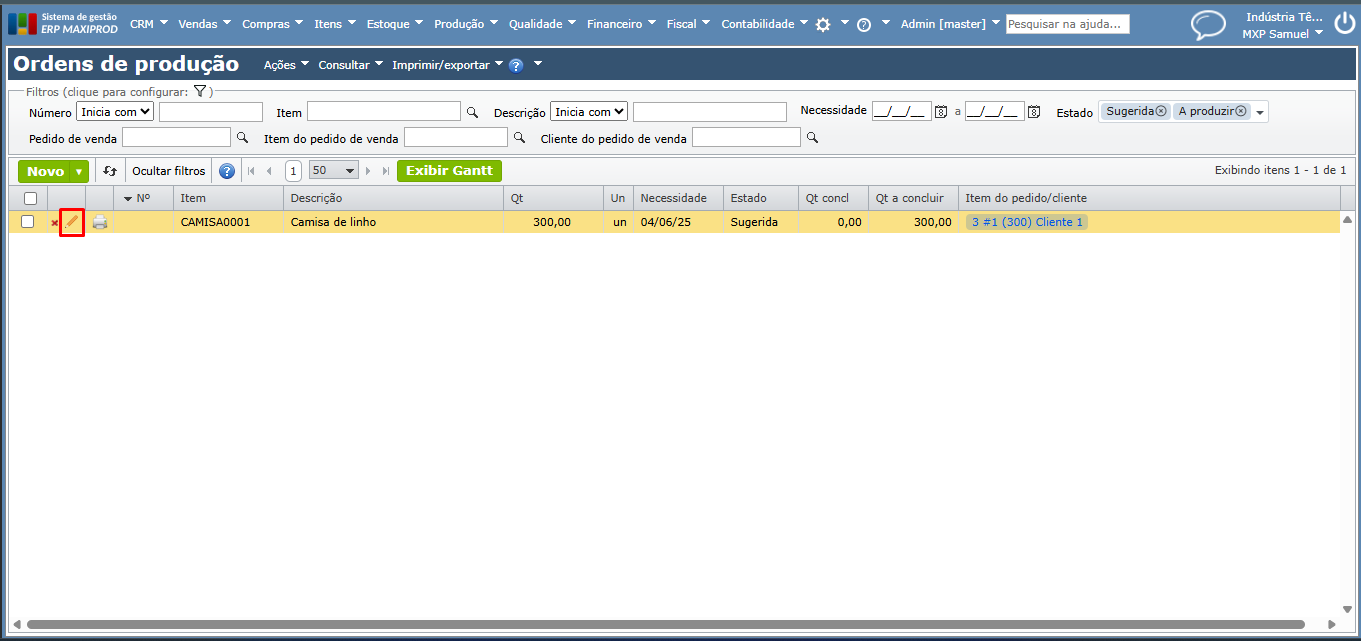Screen dimensions: 1361x641
Task: Open the settings gear menu
Action: (823, 24)
